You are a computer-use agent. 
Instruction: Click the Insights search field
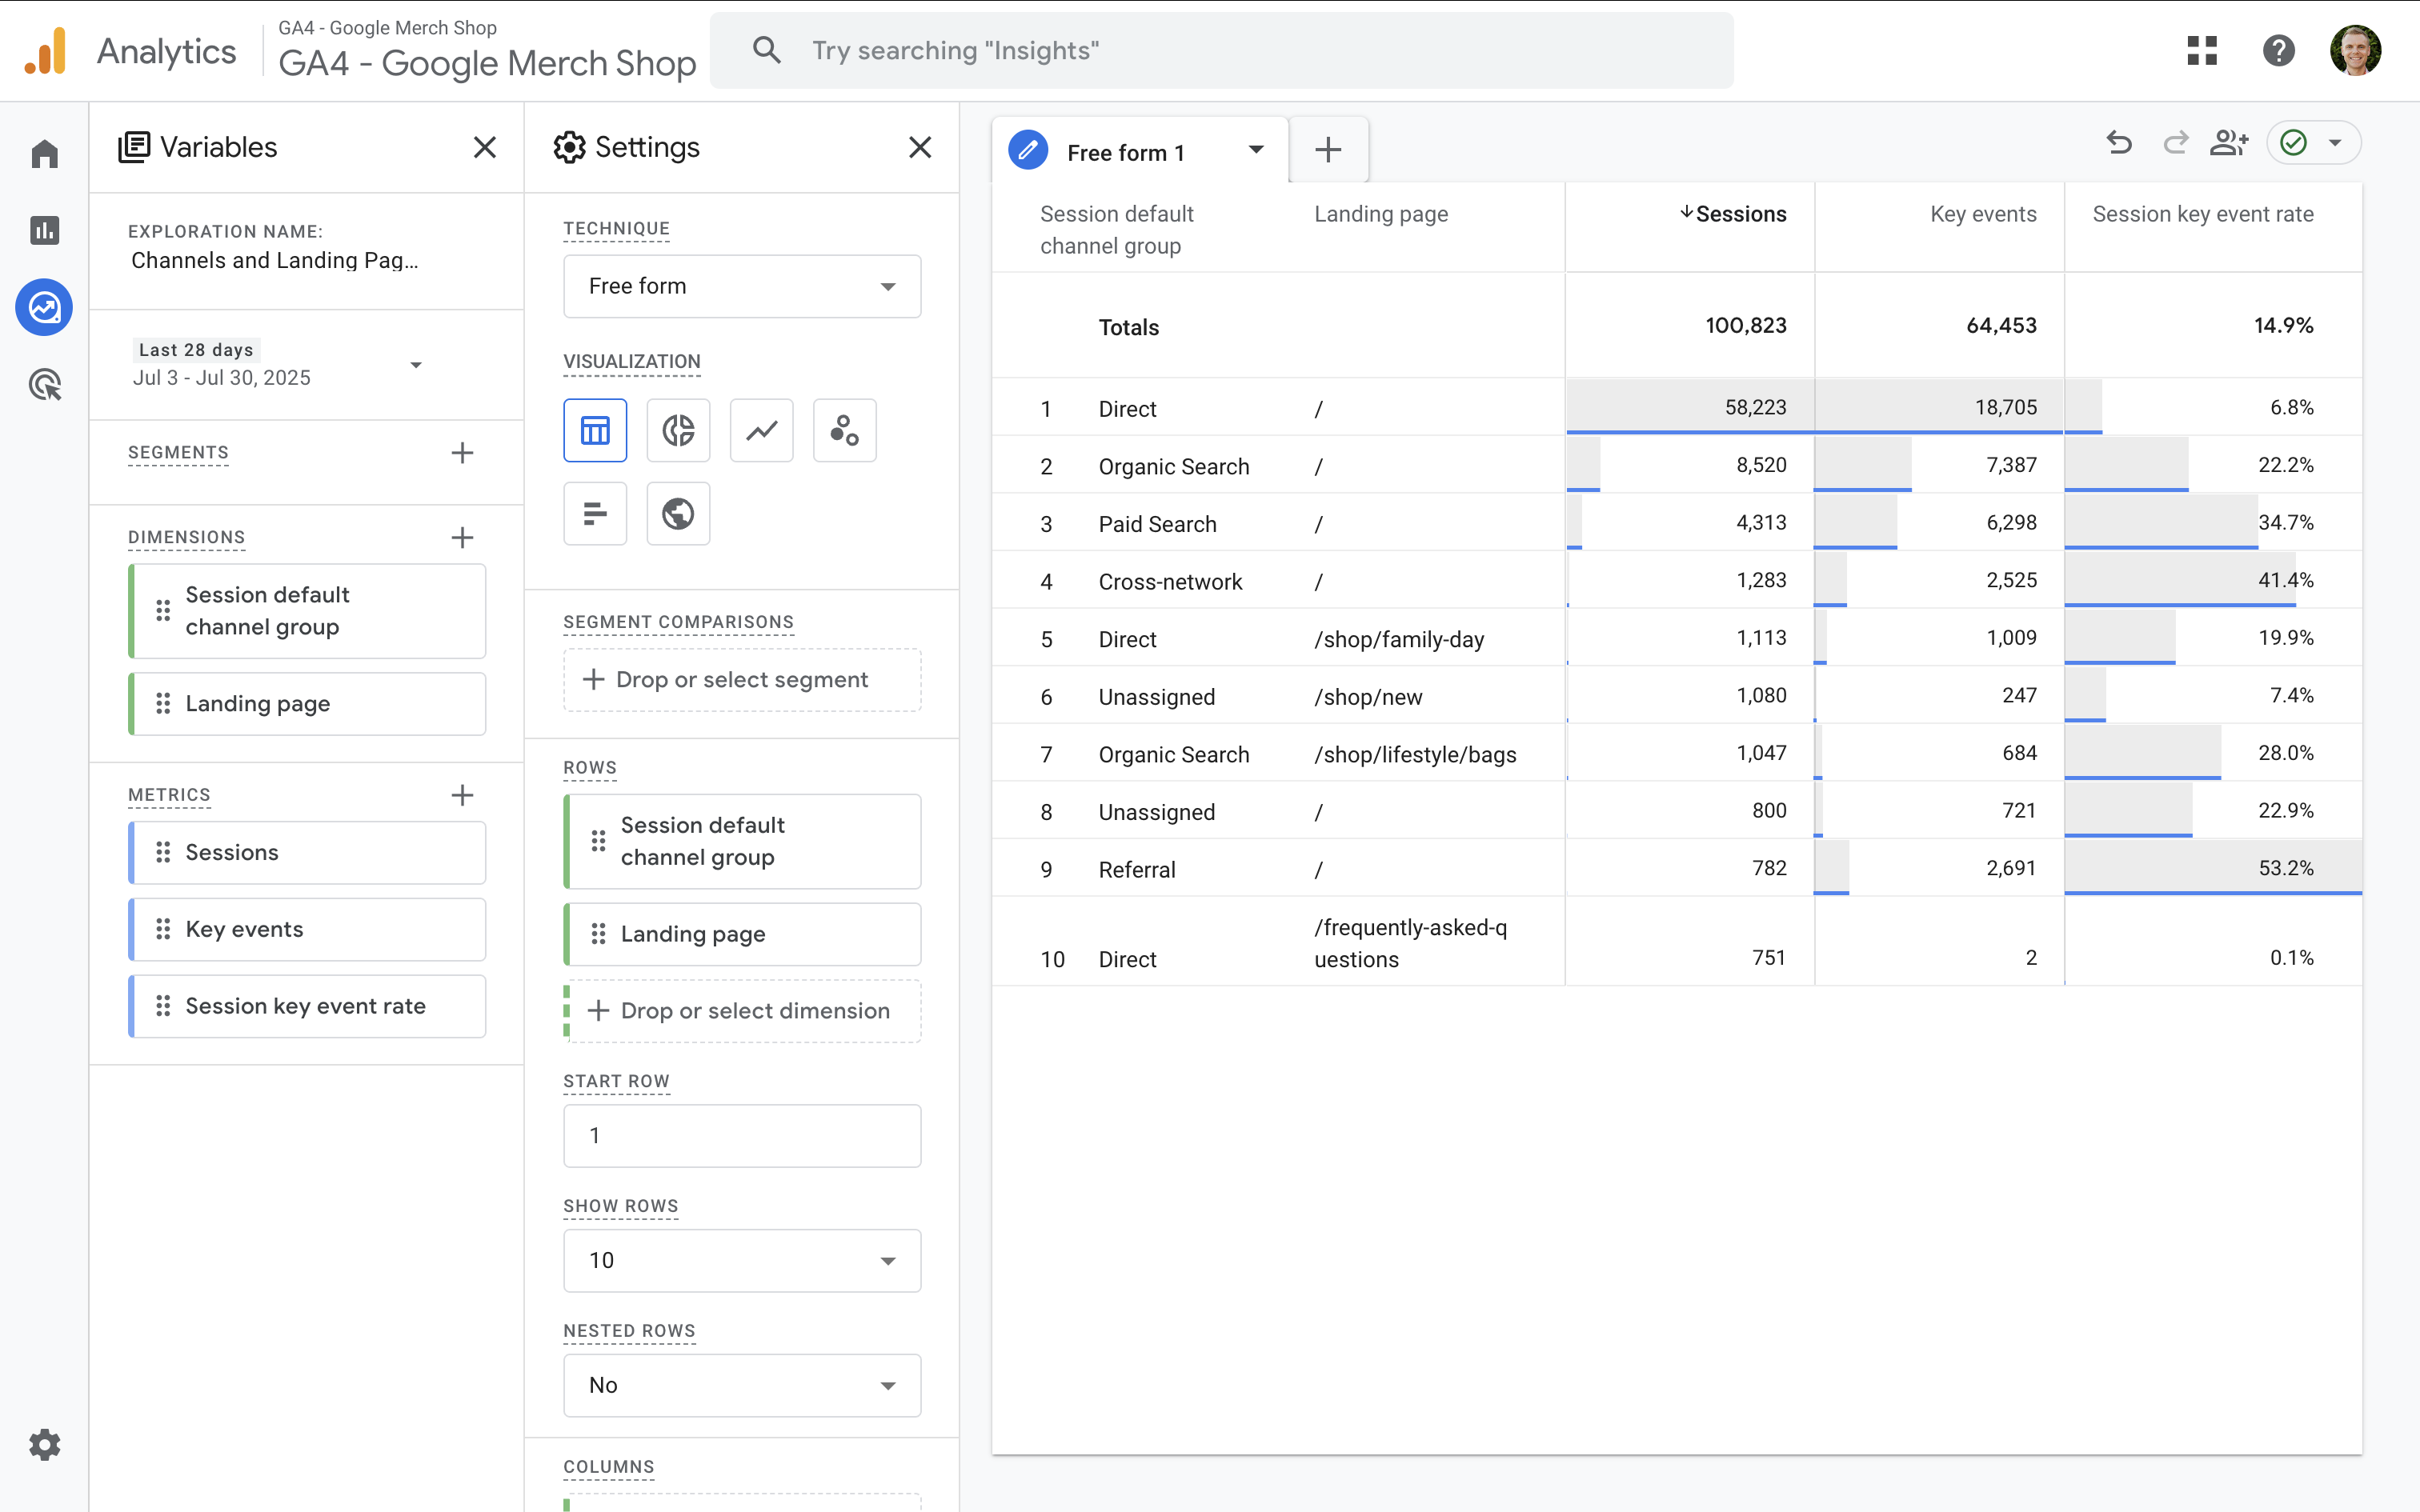click(1222, 50)
